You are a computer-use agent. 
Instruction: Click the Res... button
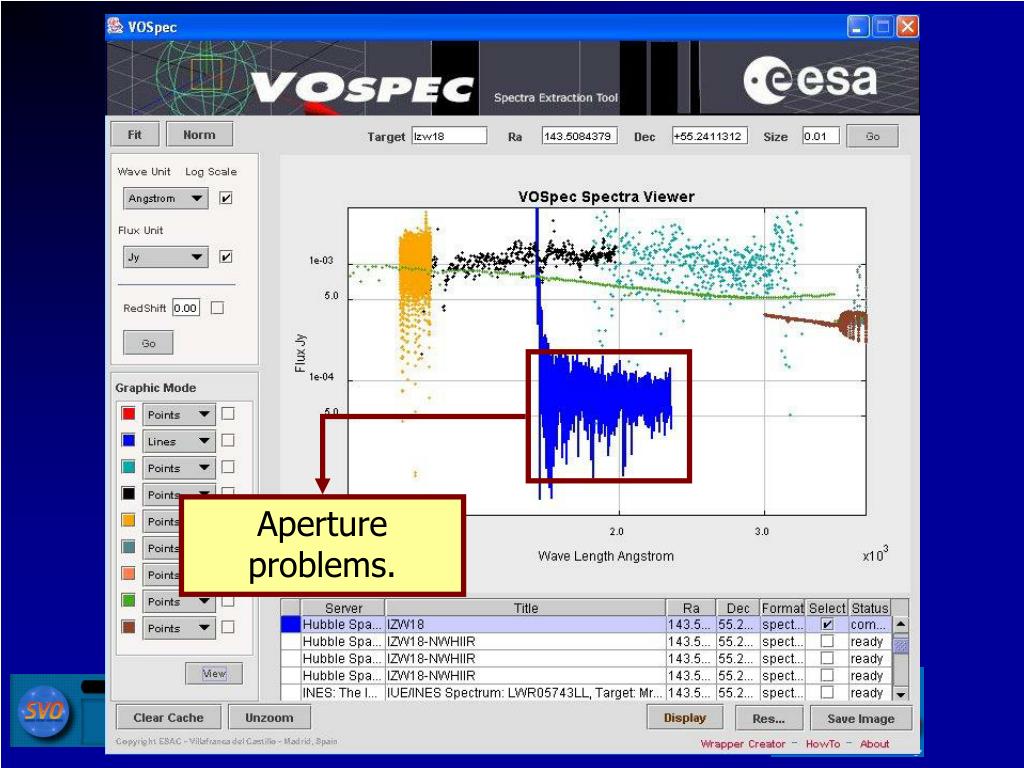(x=769, y=718)
